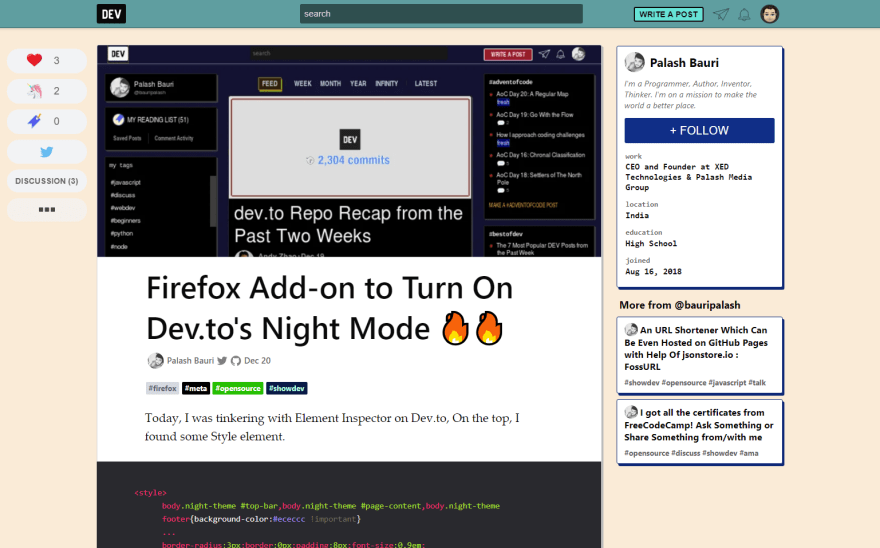Open notifications bell icon
This screenshot has height=548, width=880.
point(744,15)
